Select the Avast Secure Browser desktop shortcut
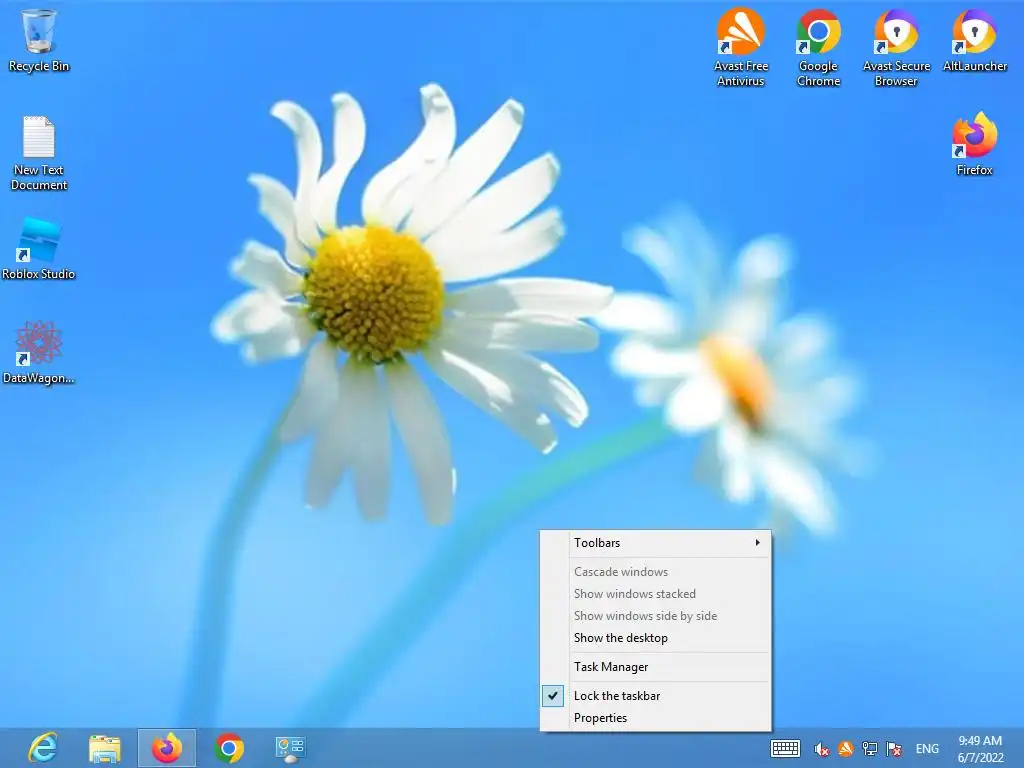 tap(896, 47)
